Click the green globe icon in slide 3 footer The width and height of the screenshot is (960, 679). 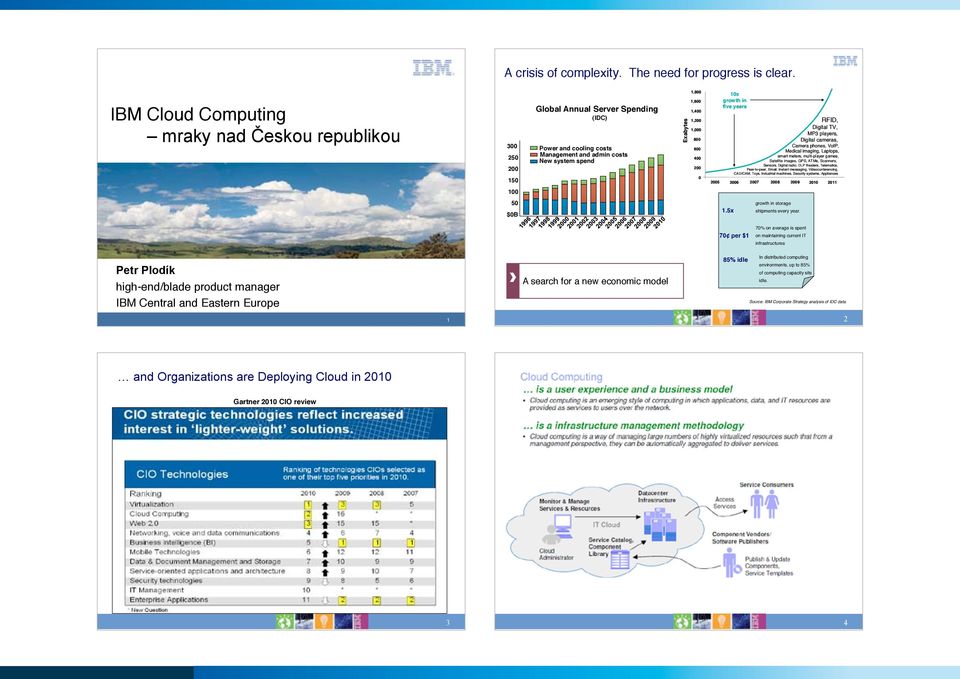pos(284,621)
